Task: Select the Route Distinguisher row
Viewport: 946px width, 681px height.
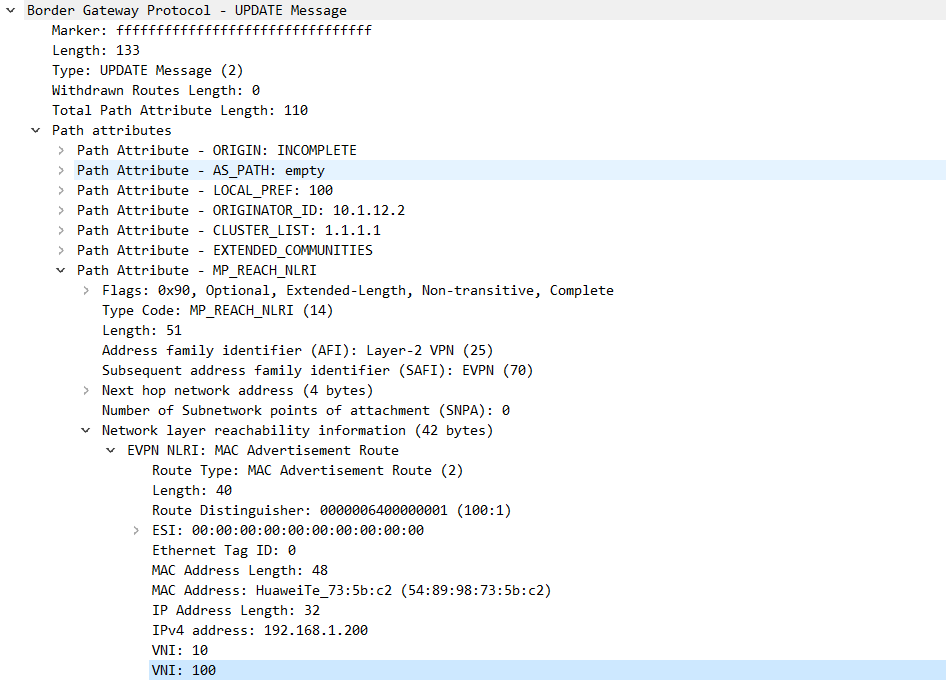Action: pos(331,510)
